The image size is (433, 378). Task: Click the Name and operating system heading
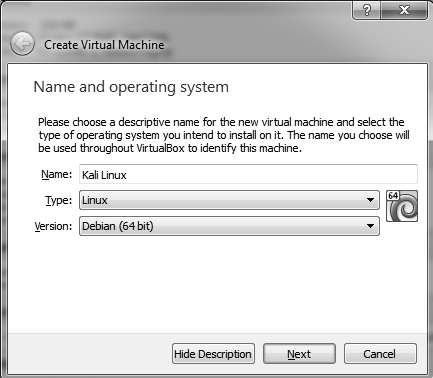pyautogui.click(x=131, y=87)
